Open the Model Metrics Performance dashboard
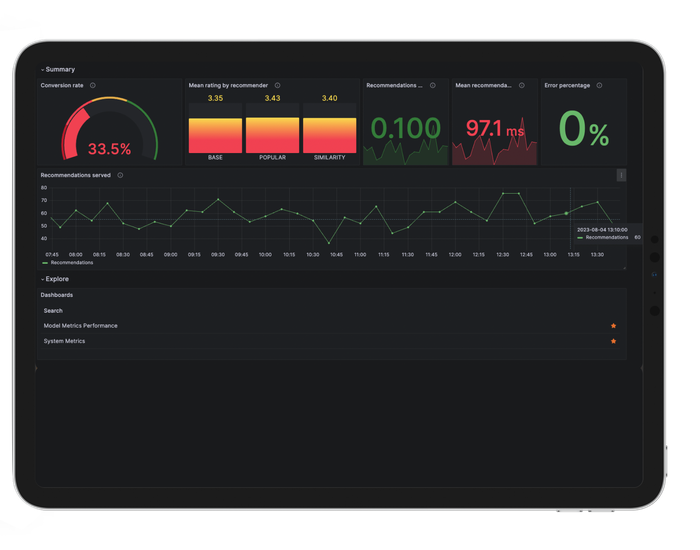The width and height of the screenshot is (700, 550). (80, 326)
